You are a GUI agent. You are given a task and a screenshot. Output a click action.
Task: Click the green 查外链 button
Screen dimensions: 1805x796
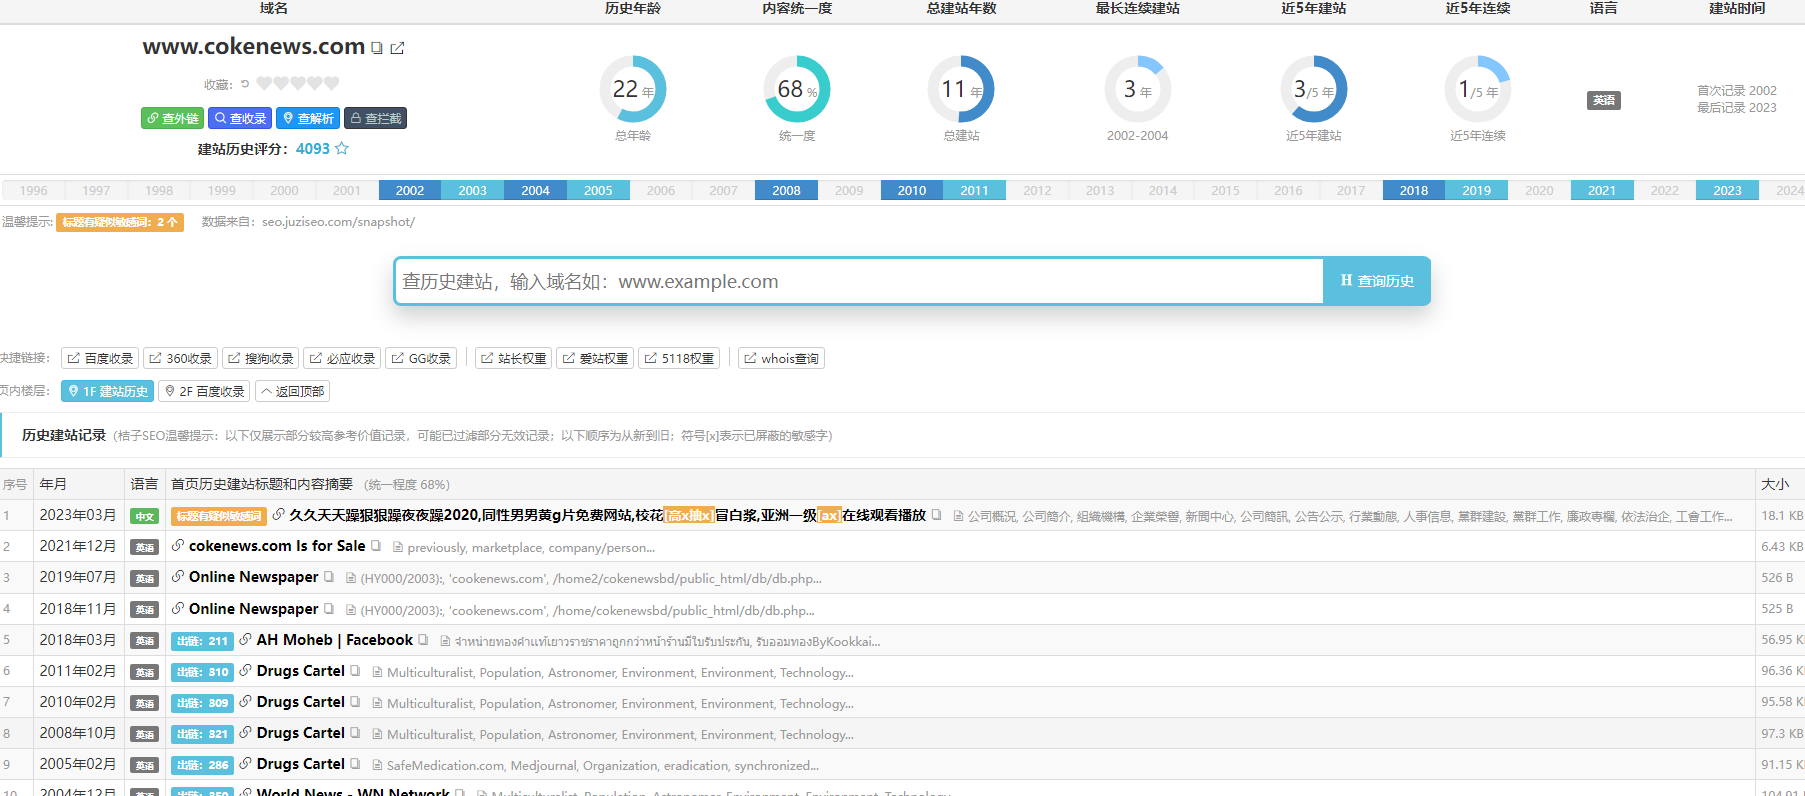[x=173, y=118]
